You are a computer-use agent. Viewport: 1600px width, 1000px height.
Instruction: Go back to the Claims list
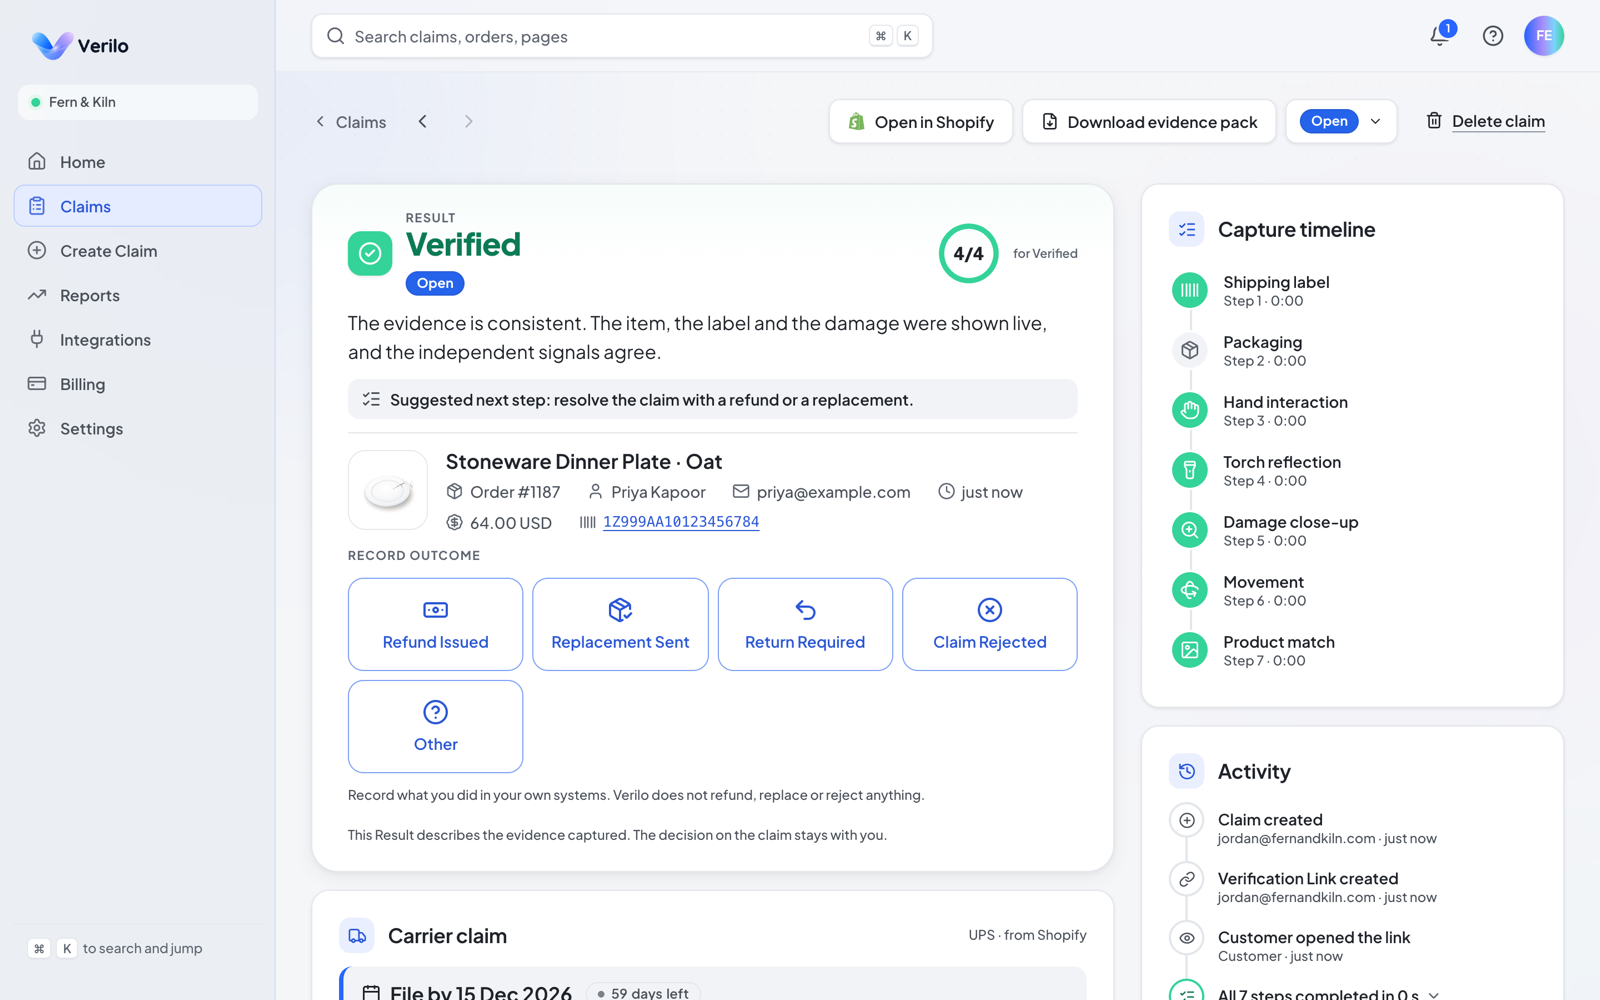351,122
